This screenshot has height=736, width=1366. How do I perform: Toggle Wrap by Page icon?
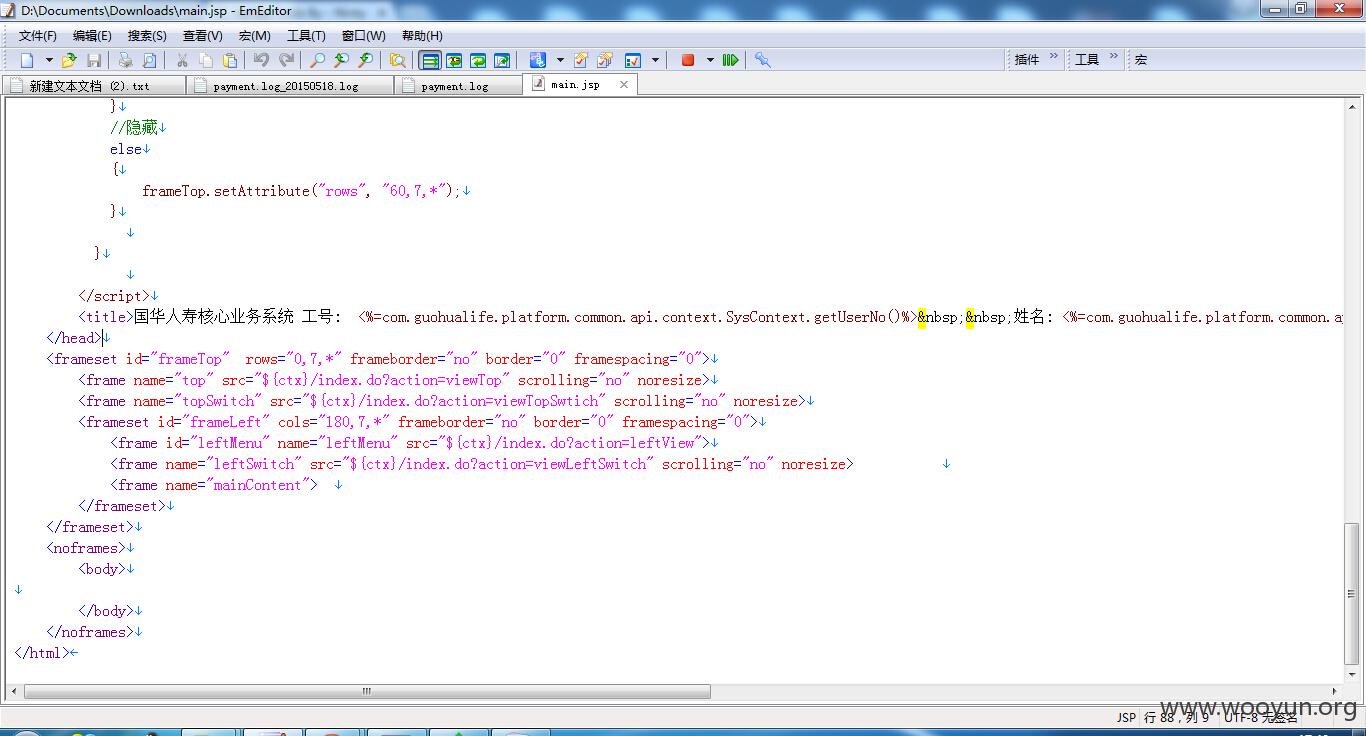point(501,60)
